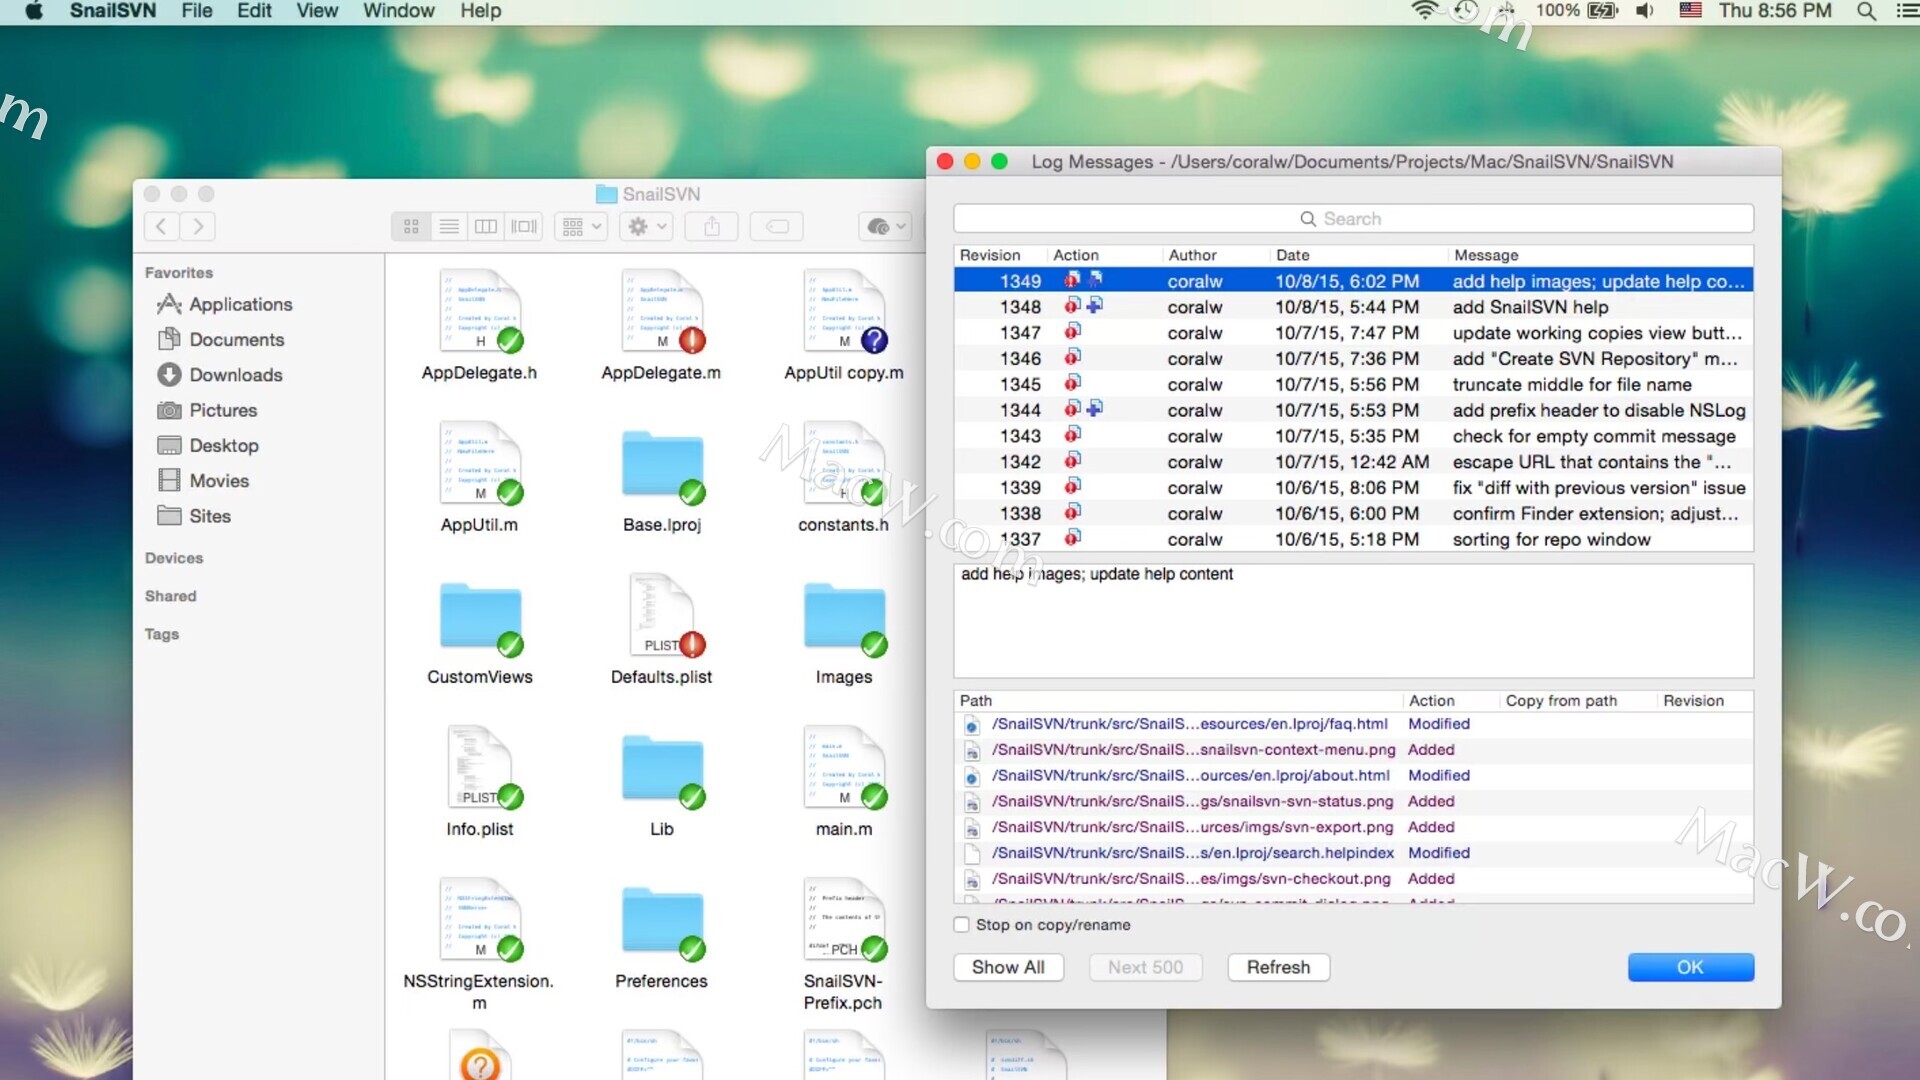This screenshot has width=1920, height=1080.
Task: Open Pictures in Finder sidebar
Action: coord(207,410)
